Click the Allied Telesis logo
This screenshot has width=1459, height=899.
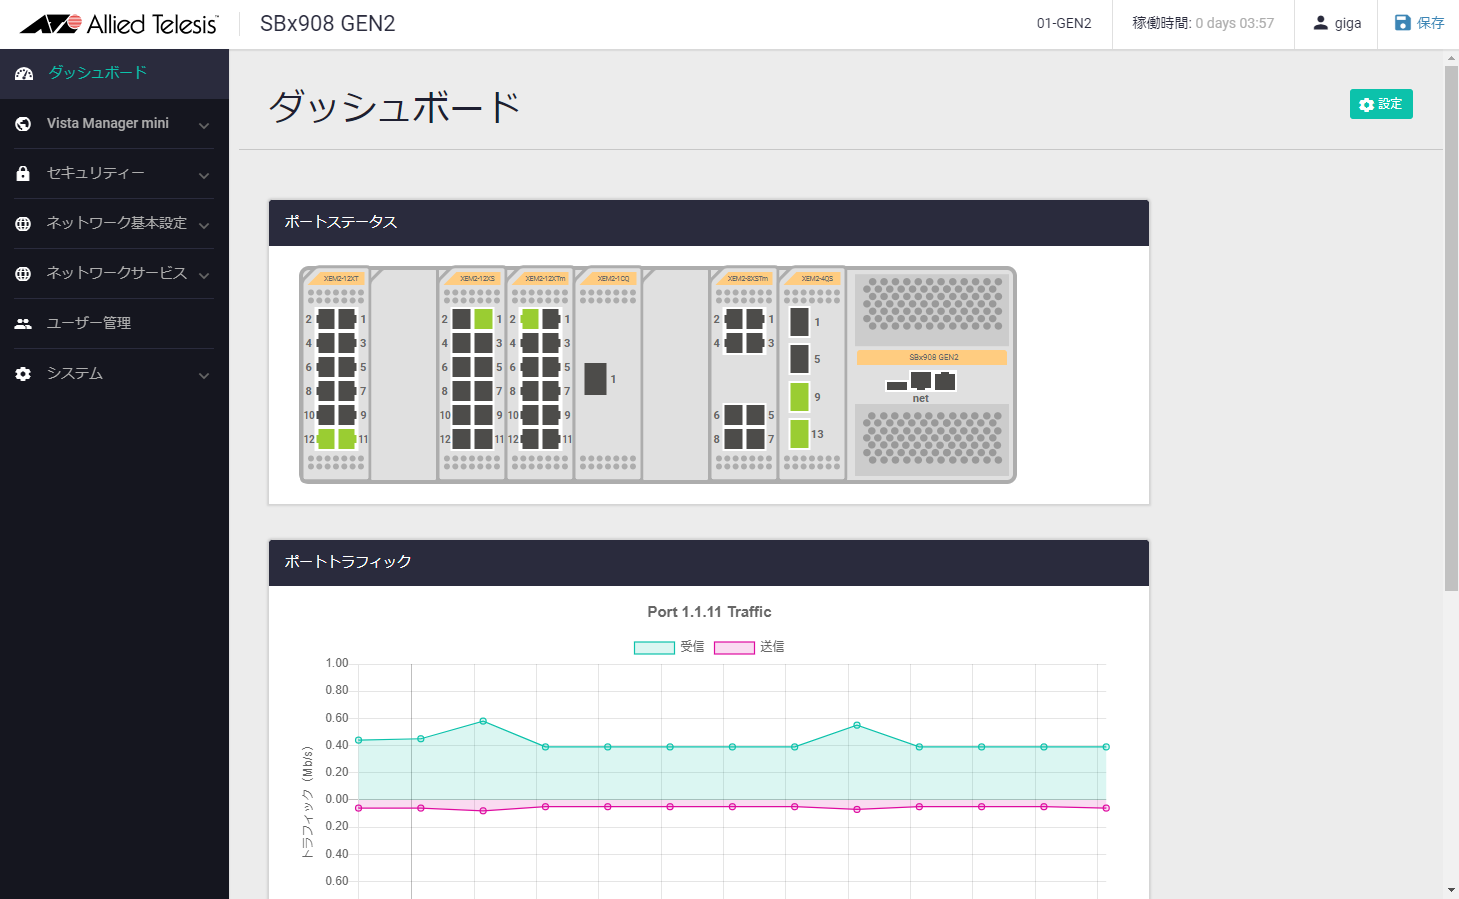coord(119,24)
